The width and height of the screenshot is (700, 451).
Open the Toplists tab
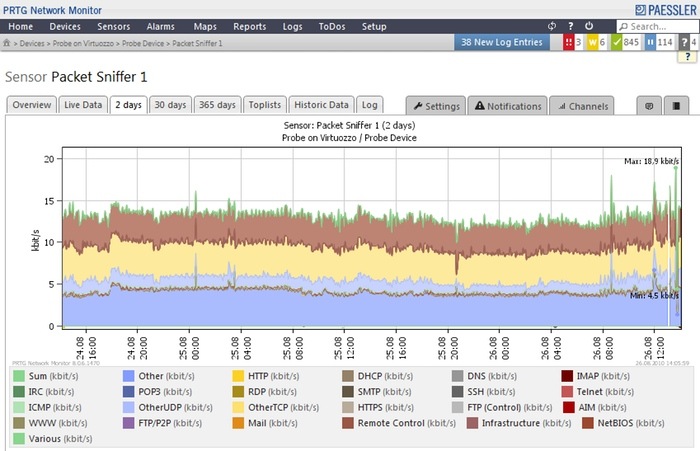[265, 105]
